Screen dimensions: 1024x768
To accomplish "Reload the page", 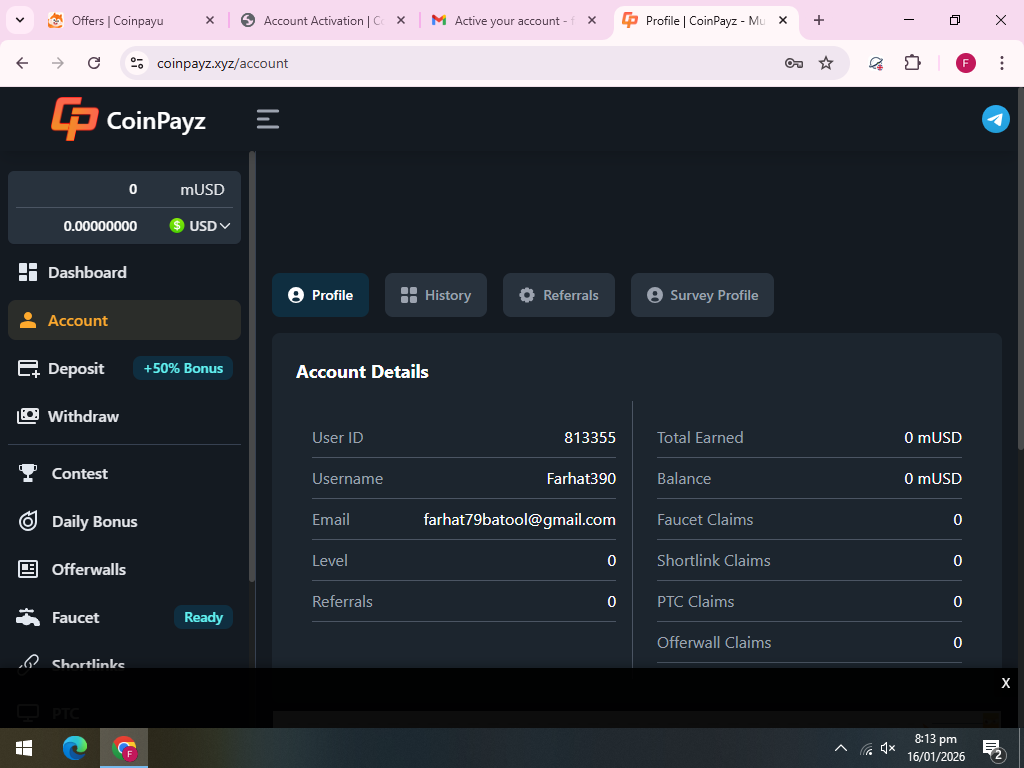I will point(94,63).
